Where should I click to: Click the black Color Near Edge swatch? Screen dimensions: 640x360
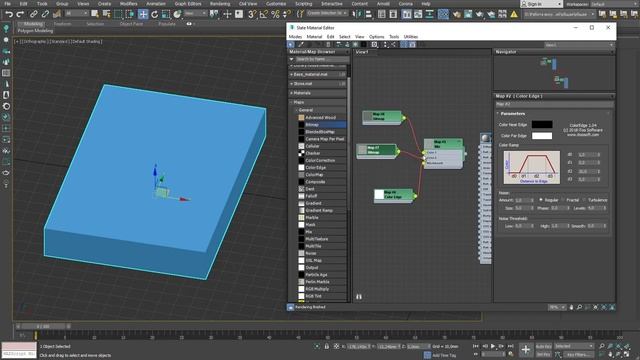[542, 124]
